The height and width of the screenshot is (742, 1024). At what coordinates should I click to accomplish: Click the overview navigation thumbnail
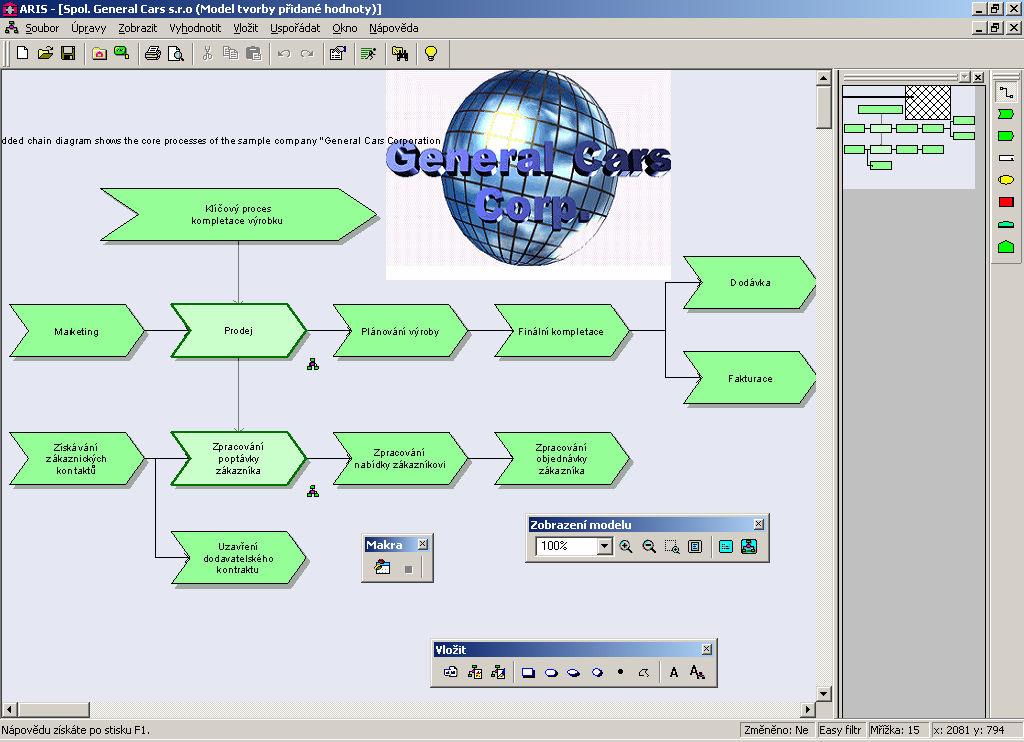pyautogui.click(x=908, y=137)
